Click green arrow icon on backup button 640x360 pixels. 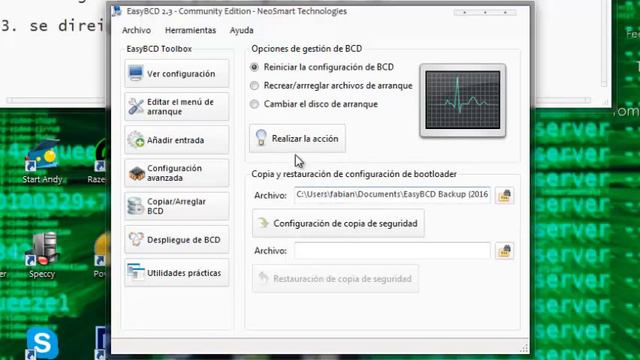pos(263,223)
